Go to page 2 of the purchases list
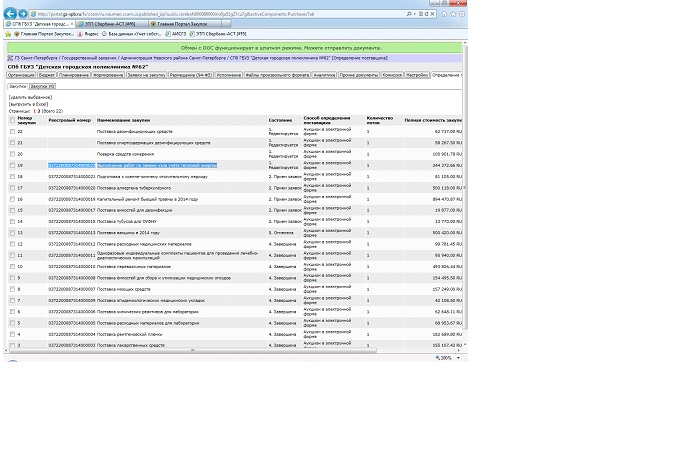Screen dimensions: 685x452 pos(39,111)
